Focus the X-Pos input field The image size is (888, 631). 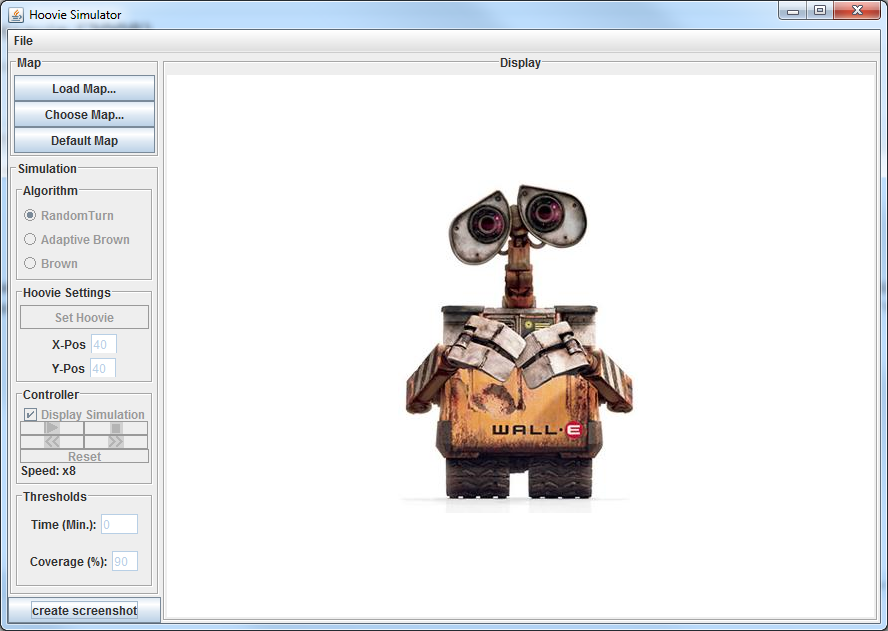click(x=104, y=344)
